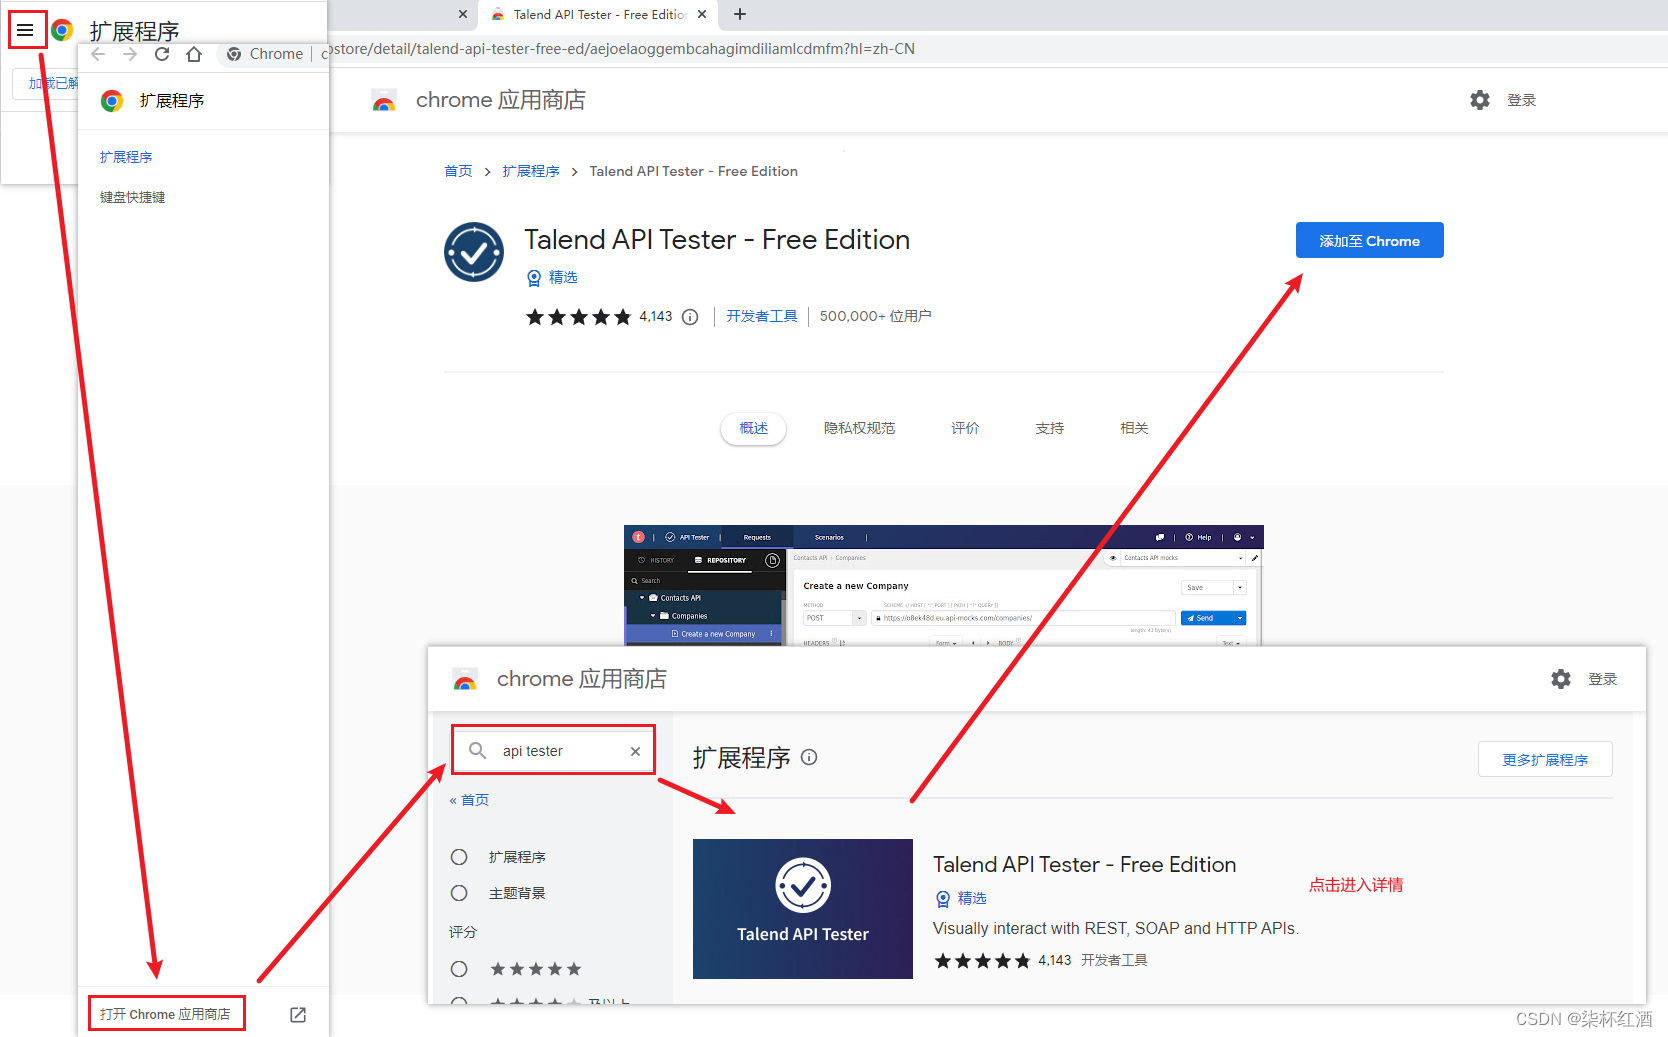Click the extension screenshot preview
The width and height of the screenshot is (1668, 1037).
pyautogui.click(x=943, y=585)
